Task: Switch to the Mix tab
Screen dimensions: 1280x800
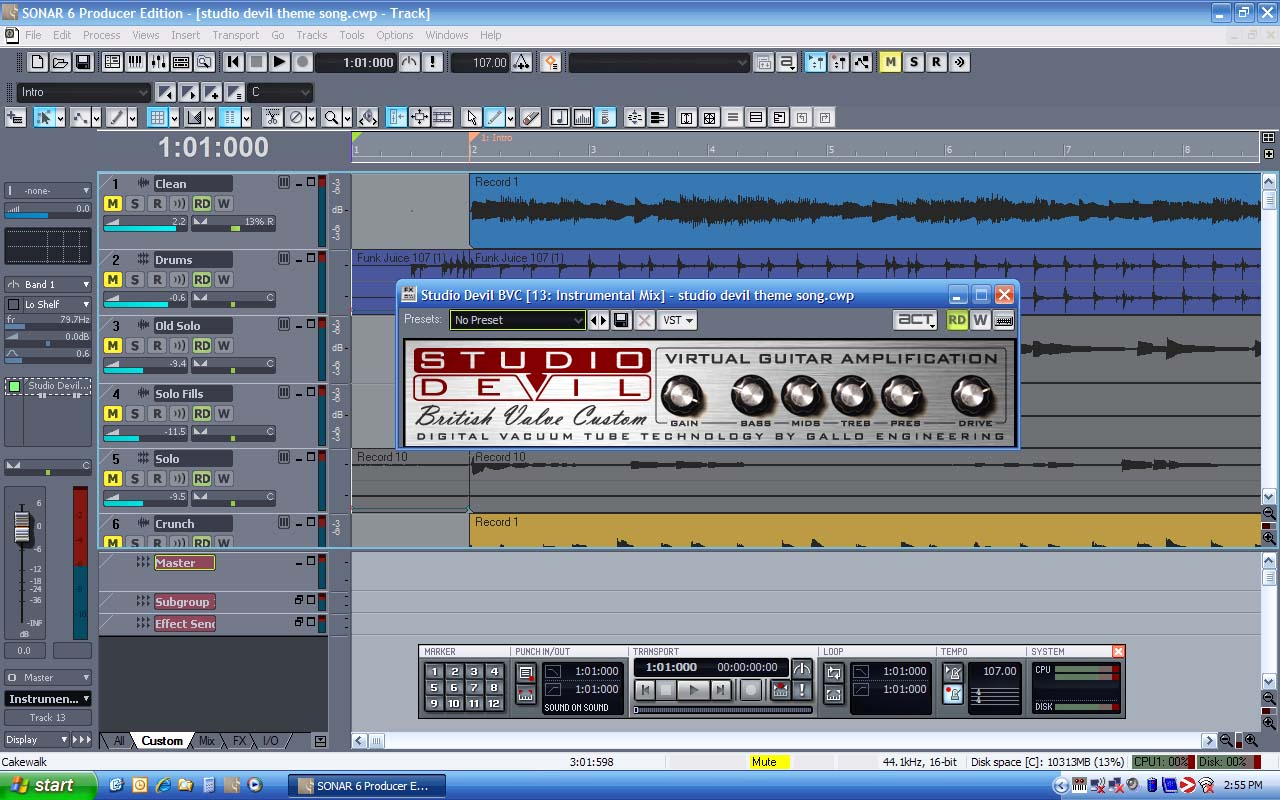Action: [207, 741]
